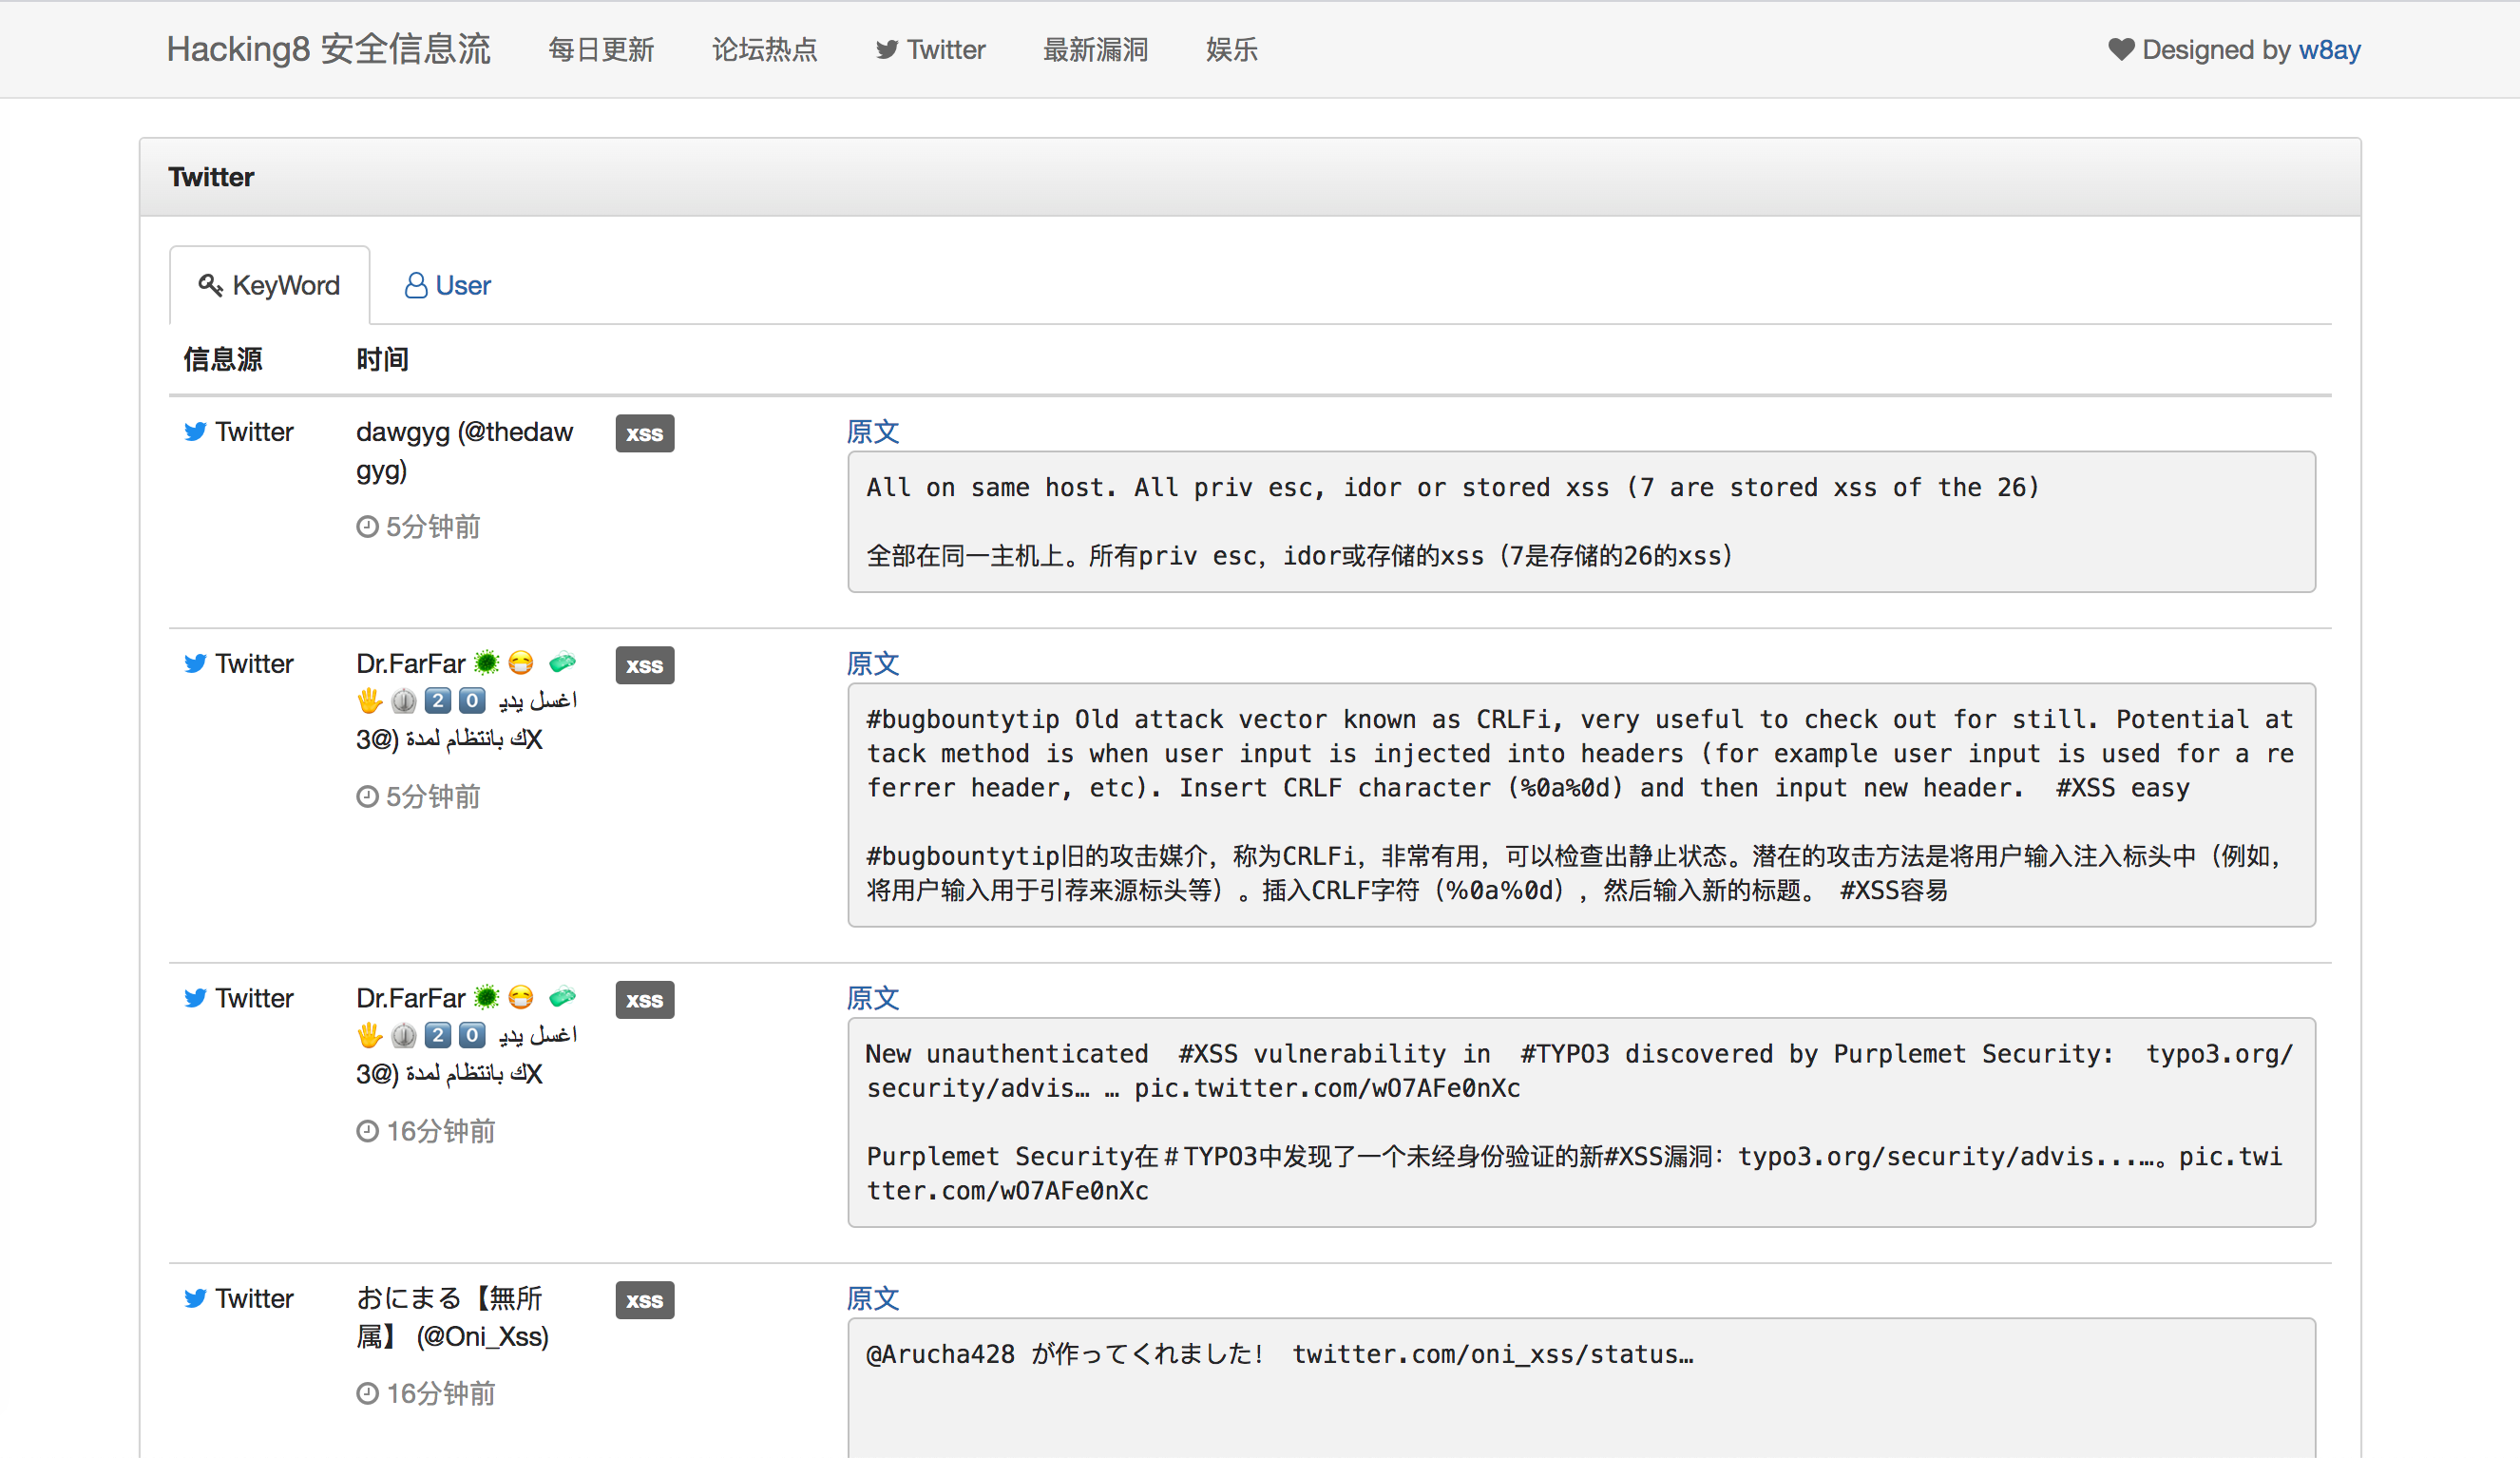Click the xss tag in TYPO3 tweet row
This screenshot has width=2520, height=1458.
(645, 999)
